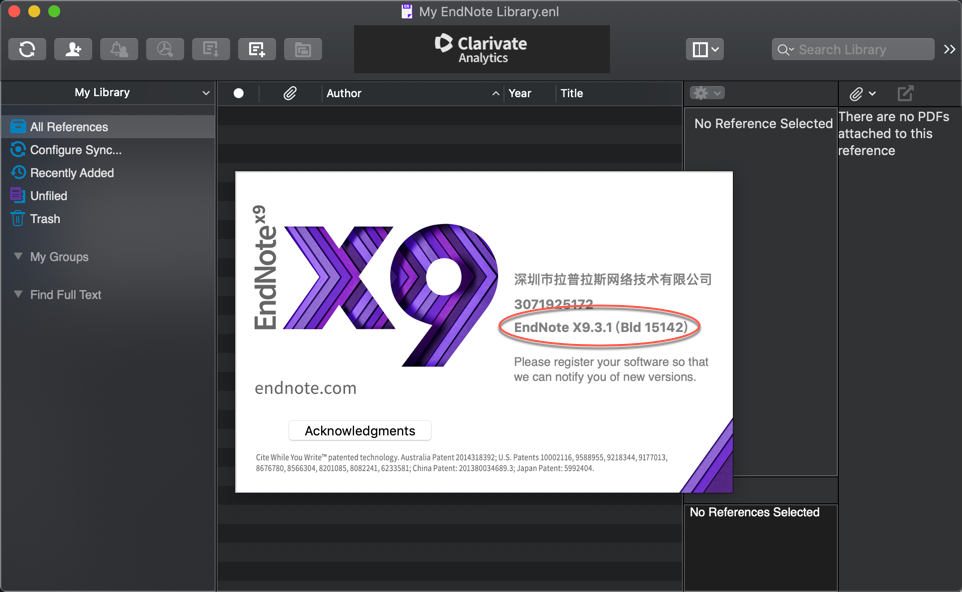Click the open PDF externally icon

(x=905, y=93)
